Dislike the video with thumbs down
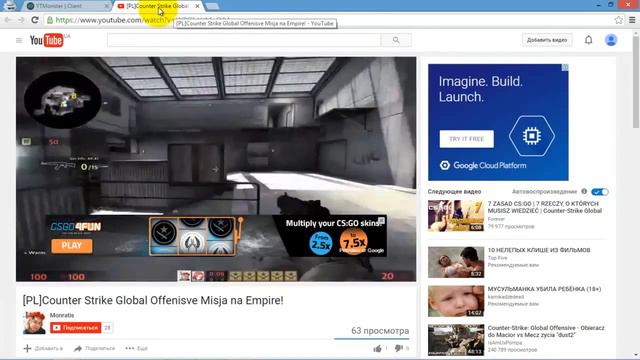This screenshot has height=360, width=640. coord(398,348)
